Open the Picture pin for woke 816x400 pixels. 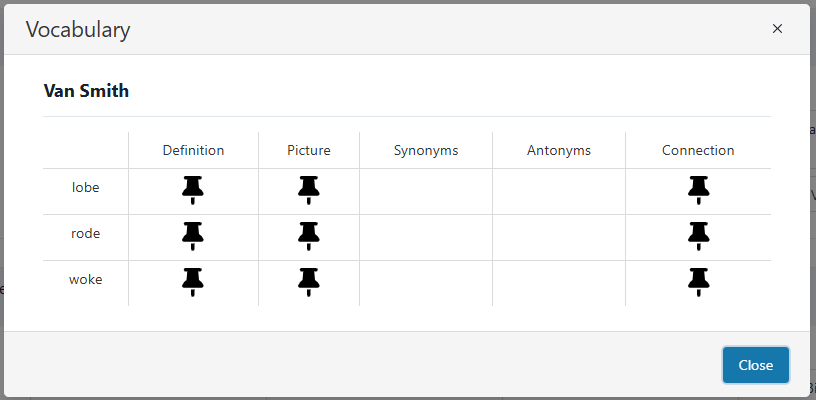(x=308, y=282)
